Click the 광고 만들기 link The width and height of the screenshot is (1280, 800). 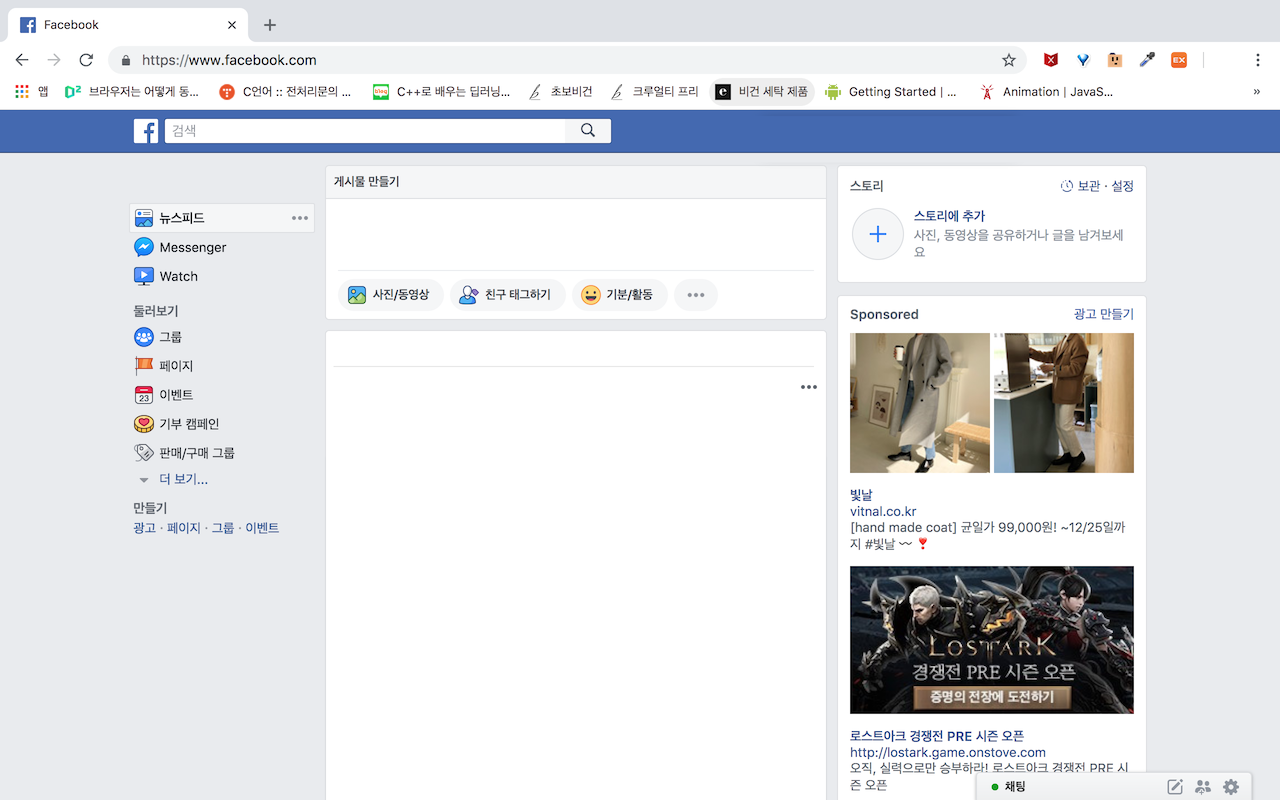[x=1103, y=314]
